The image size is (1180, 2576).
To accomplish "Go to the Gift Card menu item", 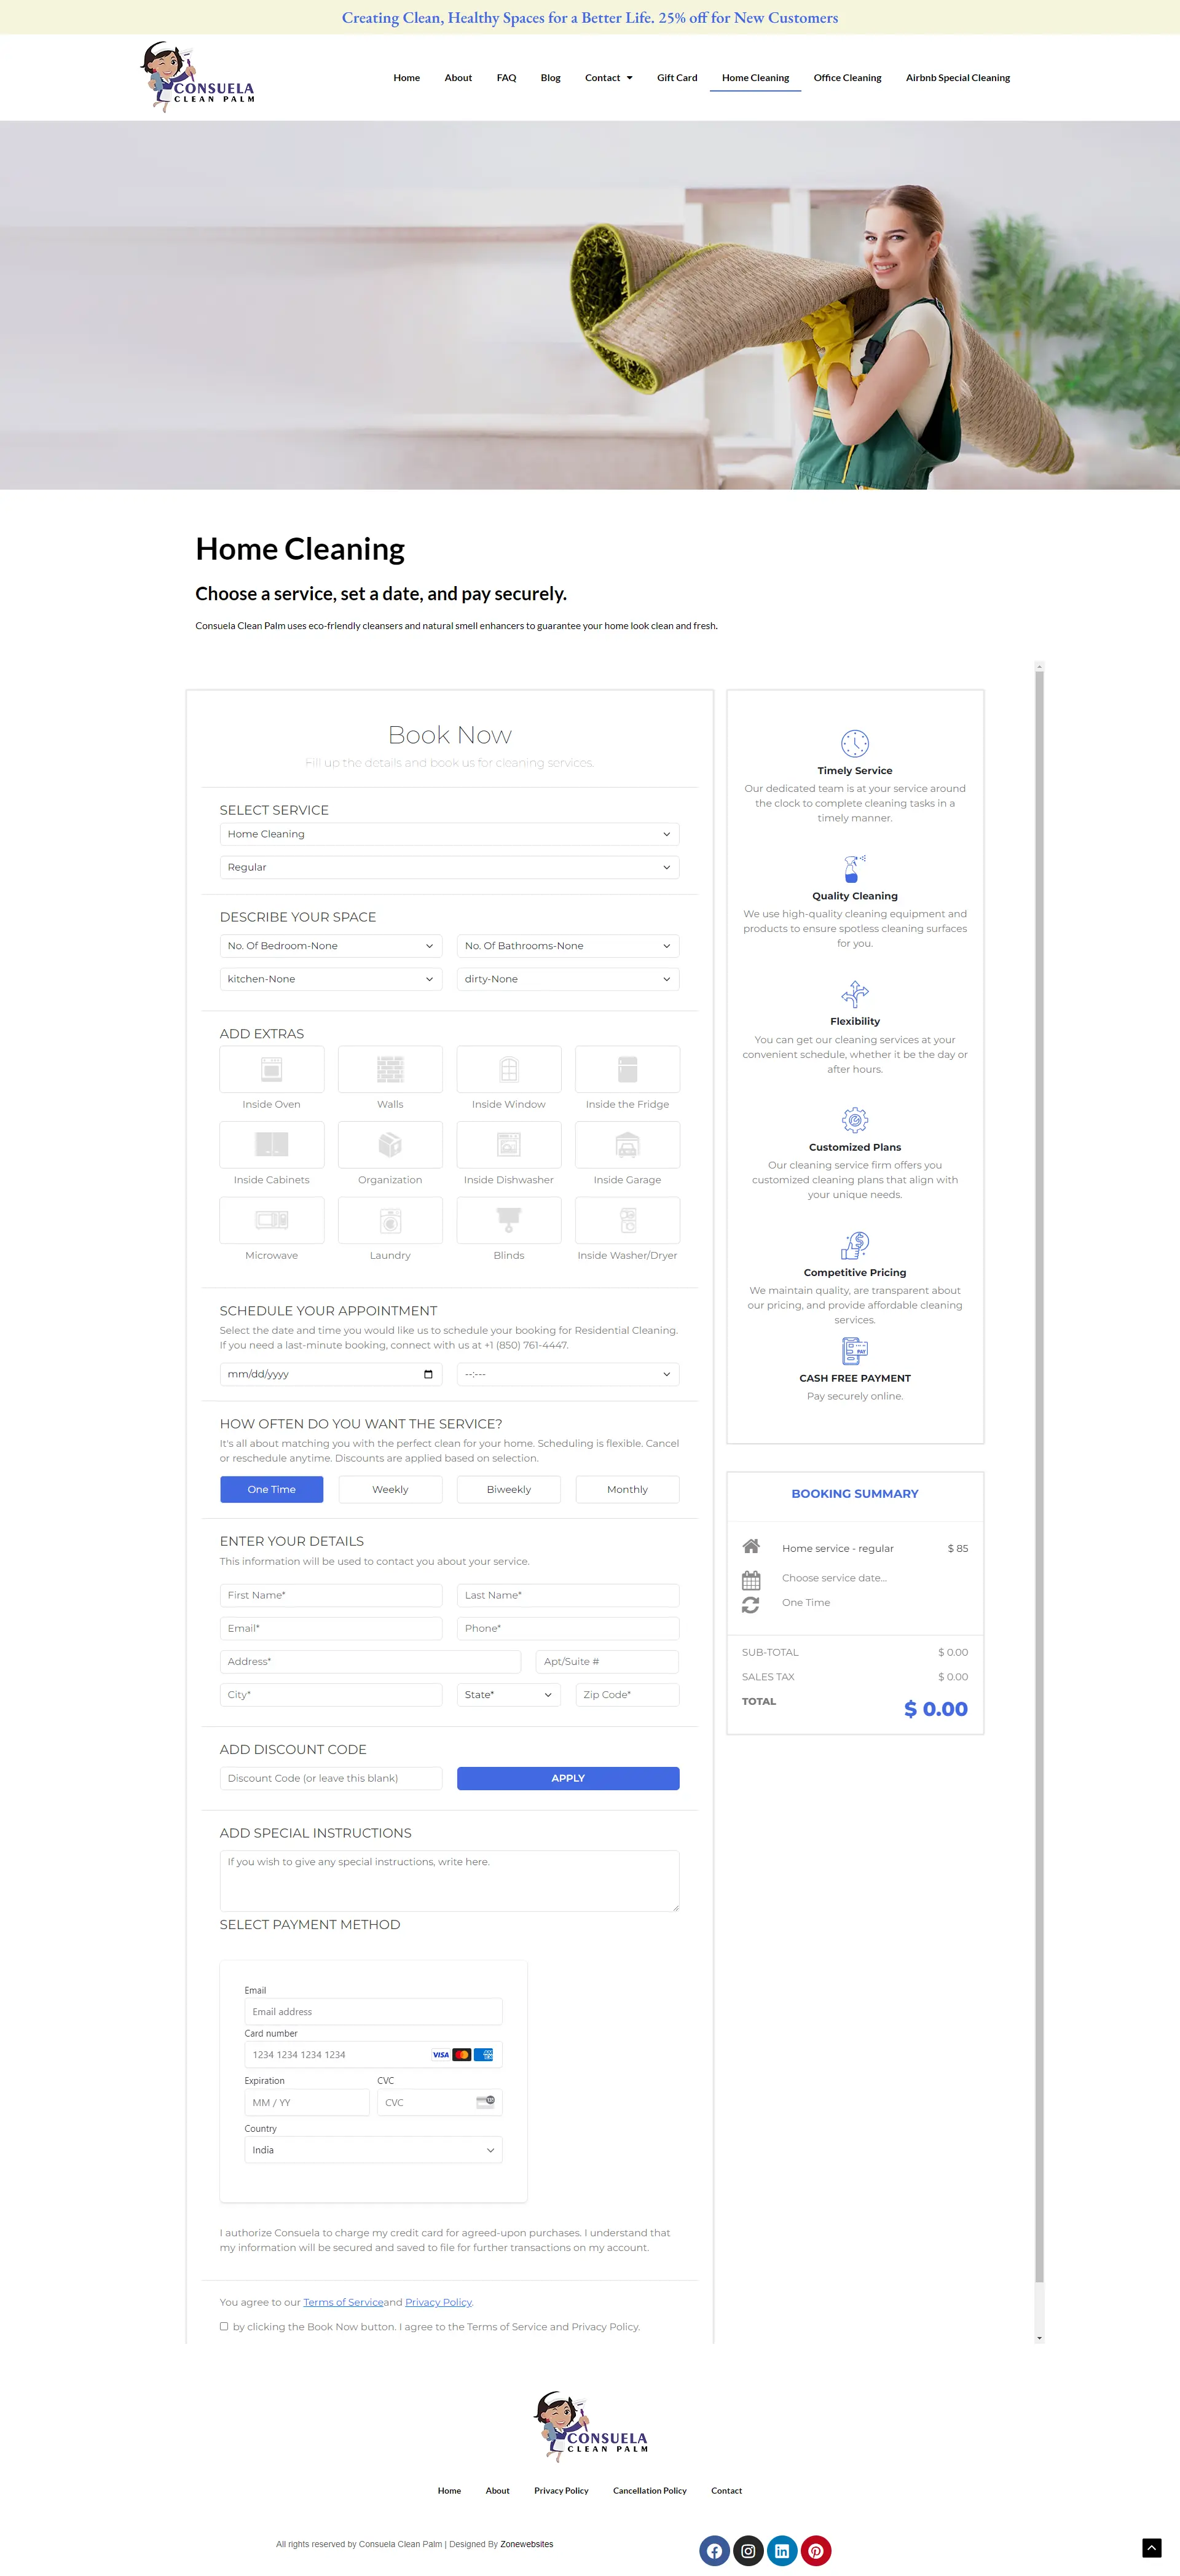I will pos(677,78).
